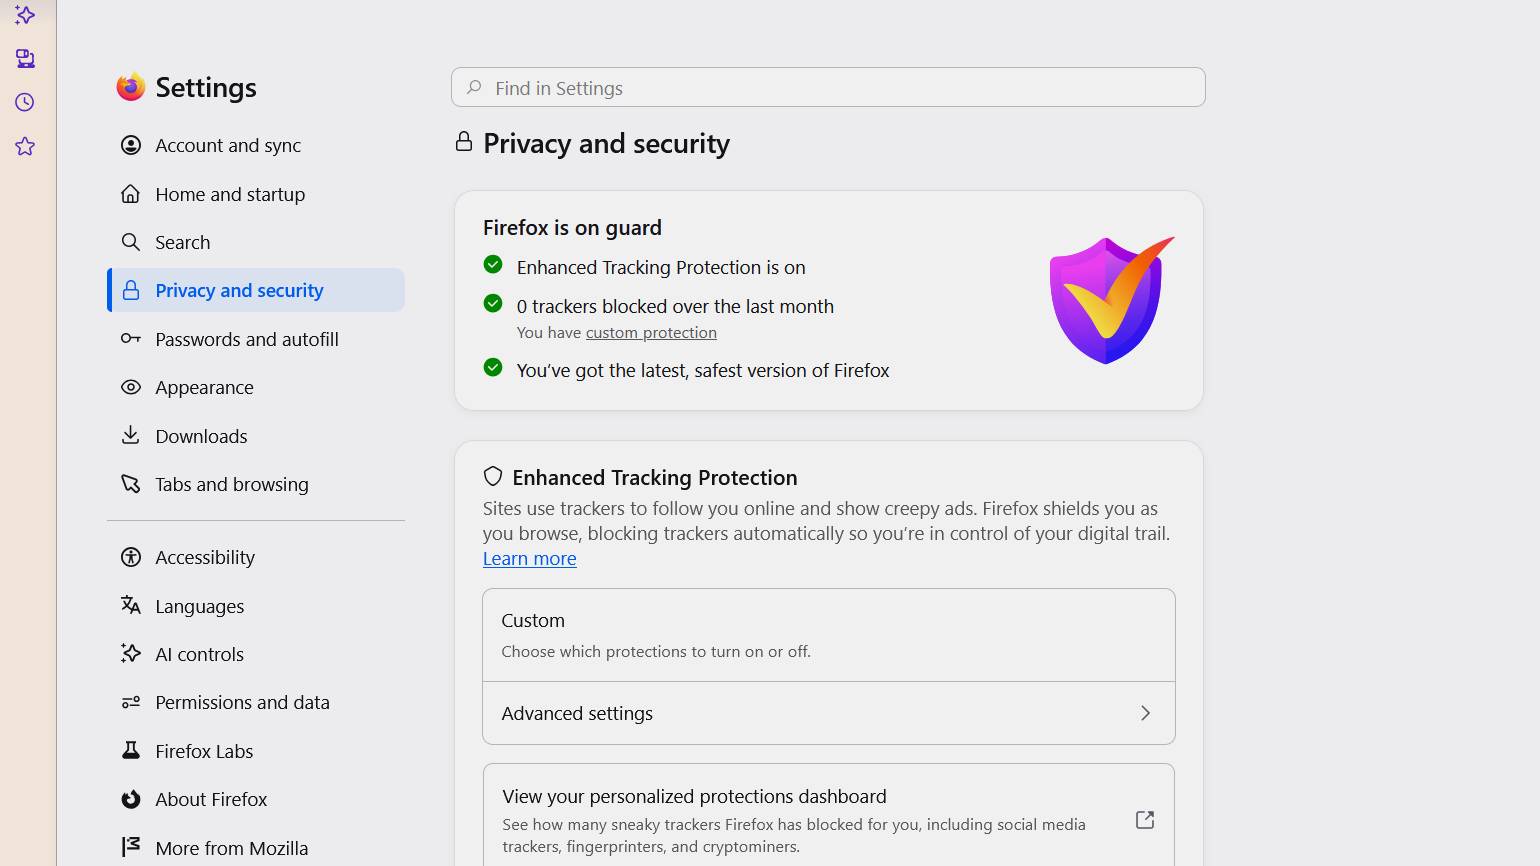Screen dimensions: 1540x866
Task: Focus the Find in Settings search field
Action: click(828, 87)
